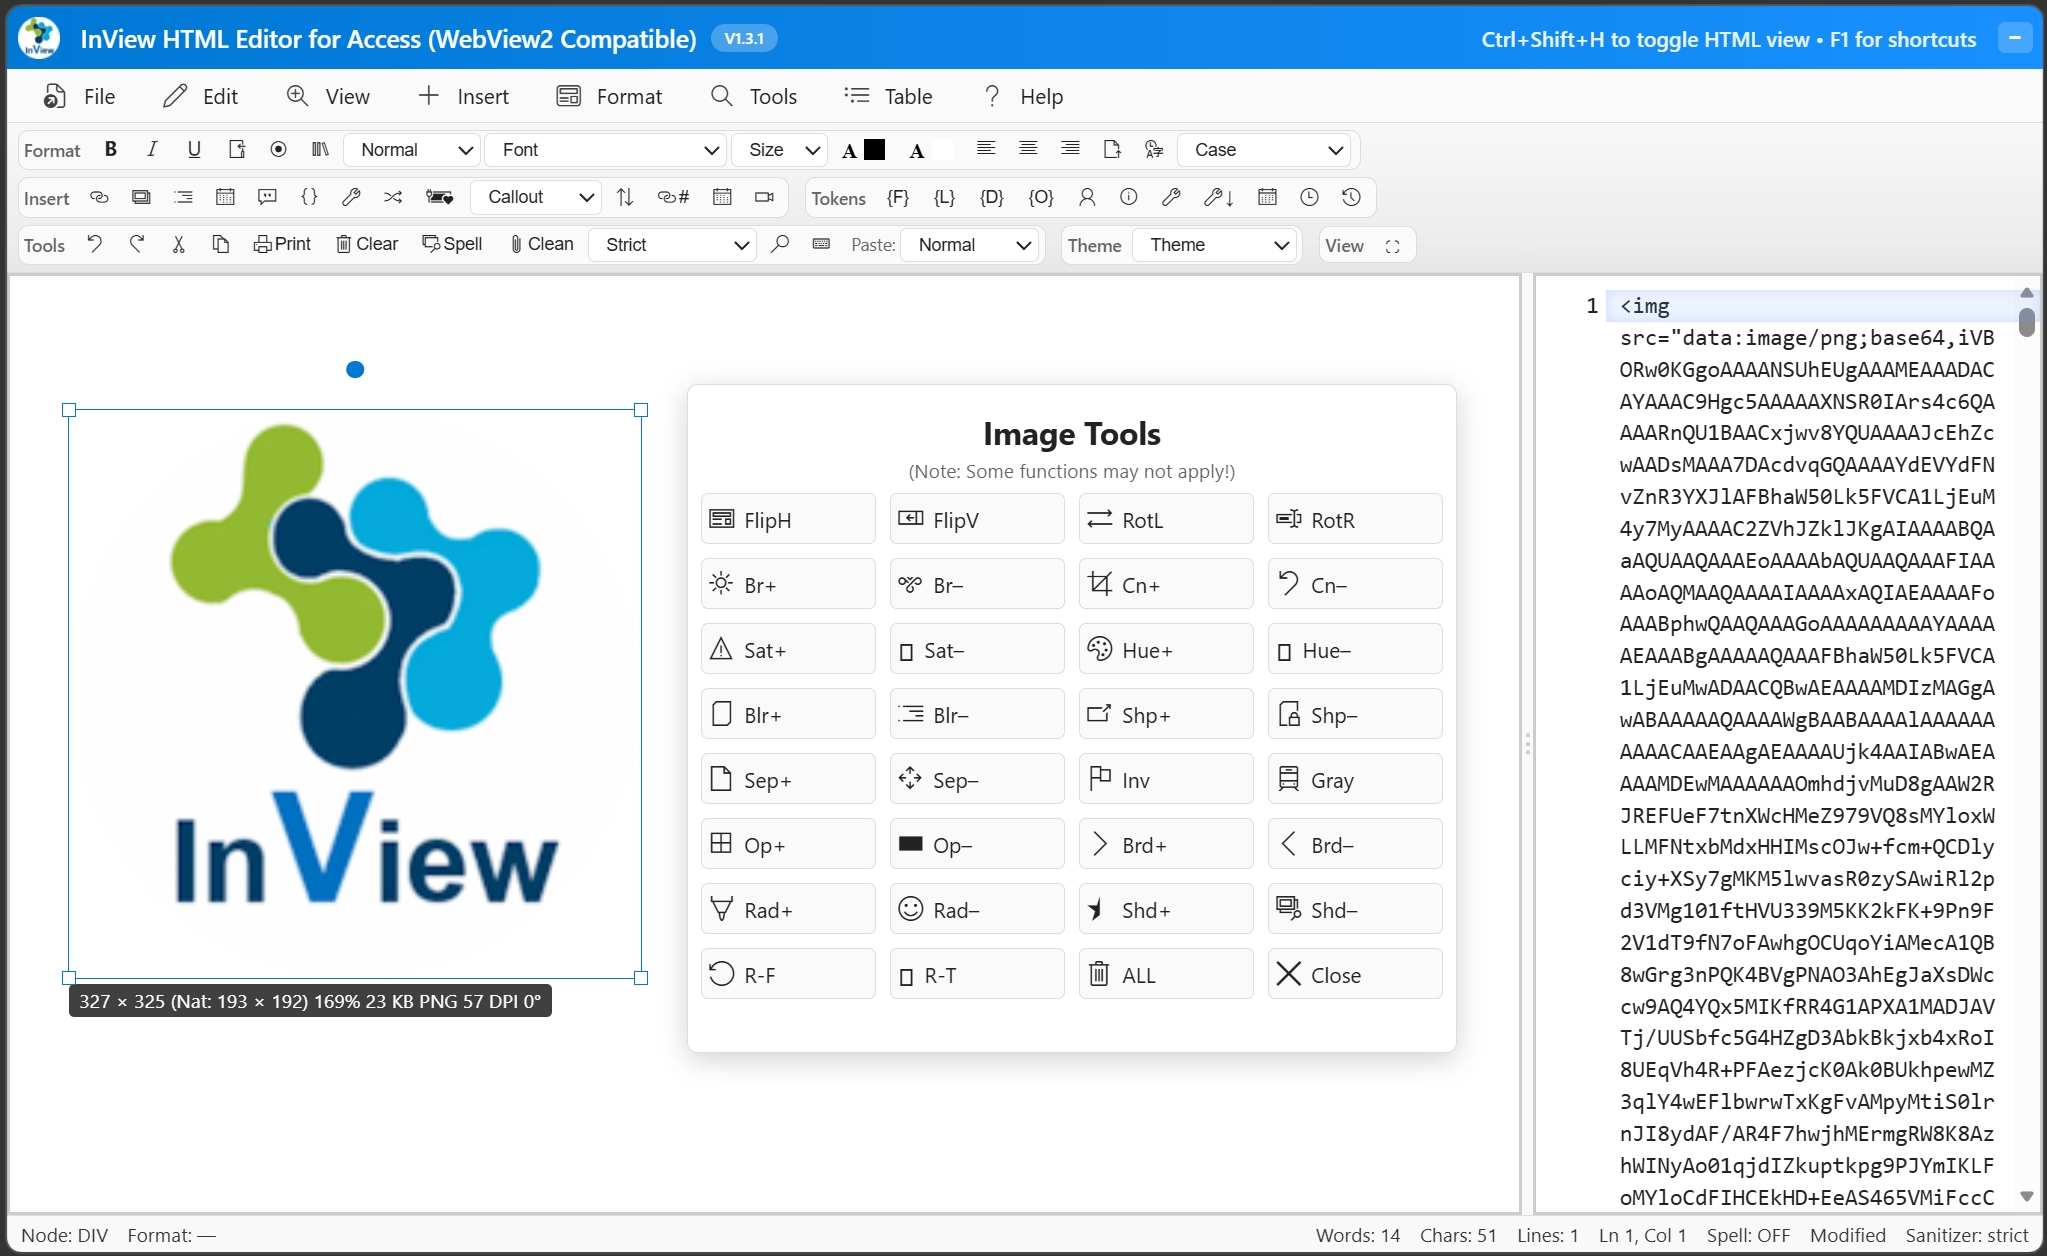This screenshot has width=2047, height=1256.
Task: Insert the {F} token
Action: click(898, 198)
